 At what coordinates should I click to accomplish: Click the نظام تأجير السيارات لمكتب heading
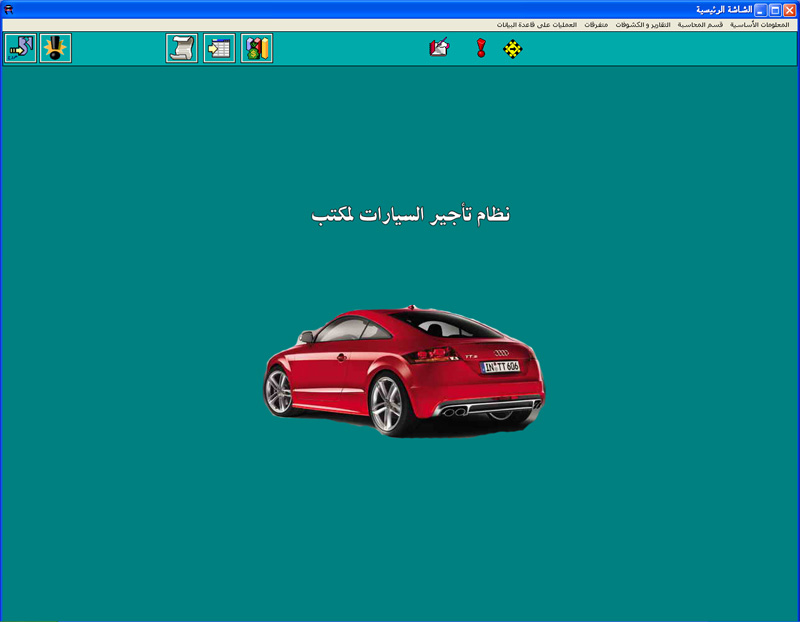(x=411, y=214)
